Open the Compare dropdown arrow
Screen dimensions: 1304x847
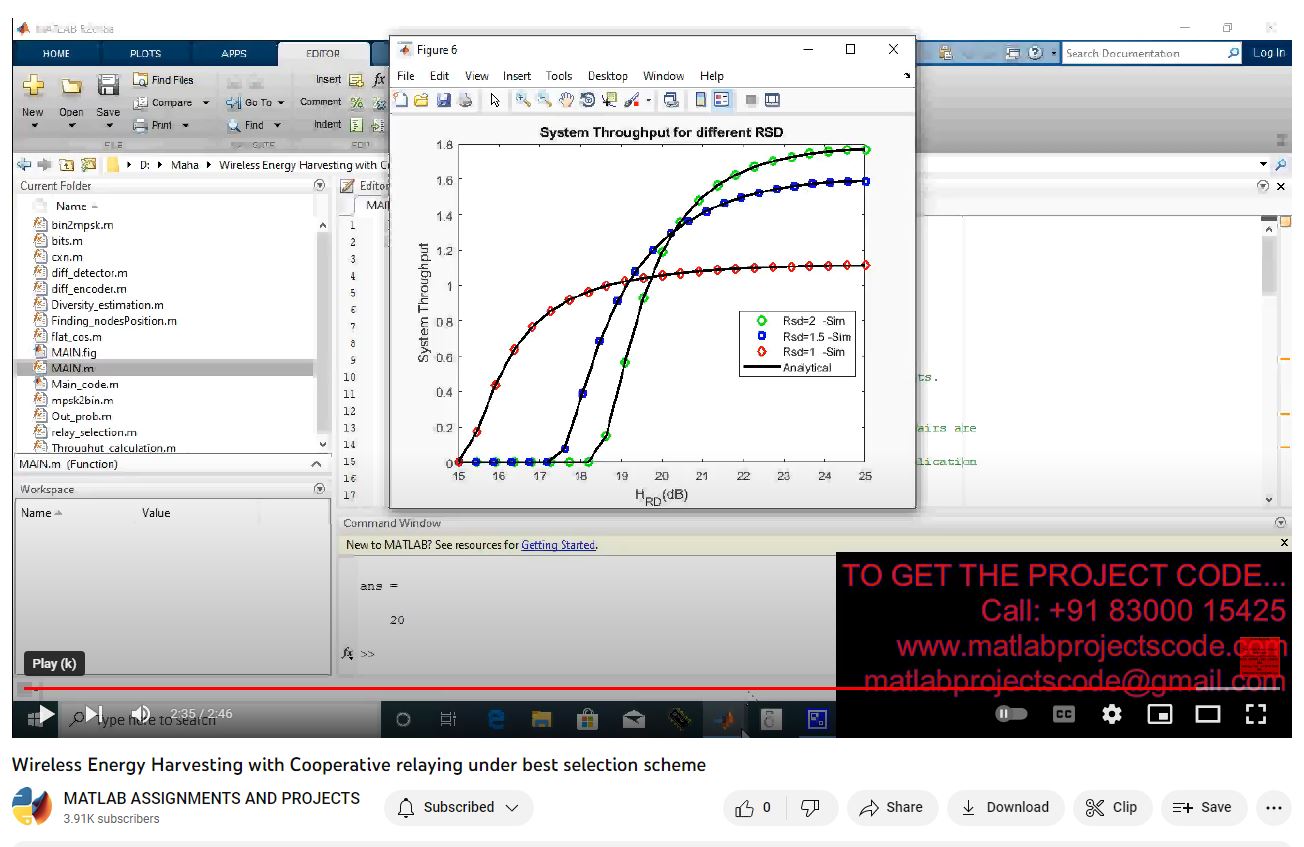pos(206,103)
